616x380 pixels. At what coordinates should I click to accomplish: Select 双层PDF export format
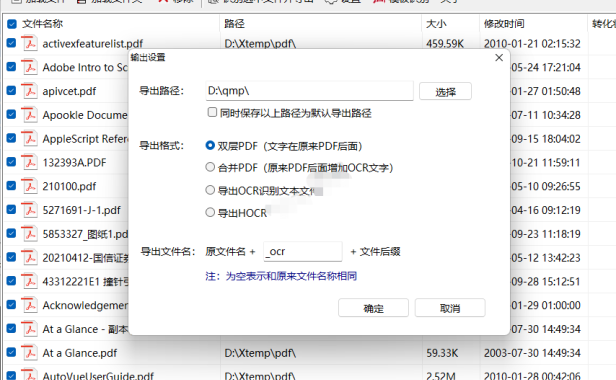[210, 145]
